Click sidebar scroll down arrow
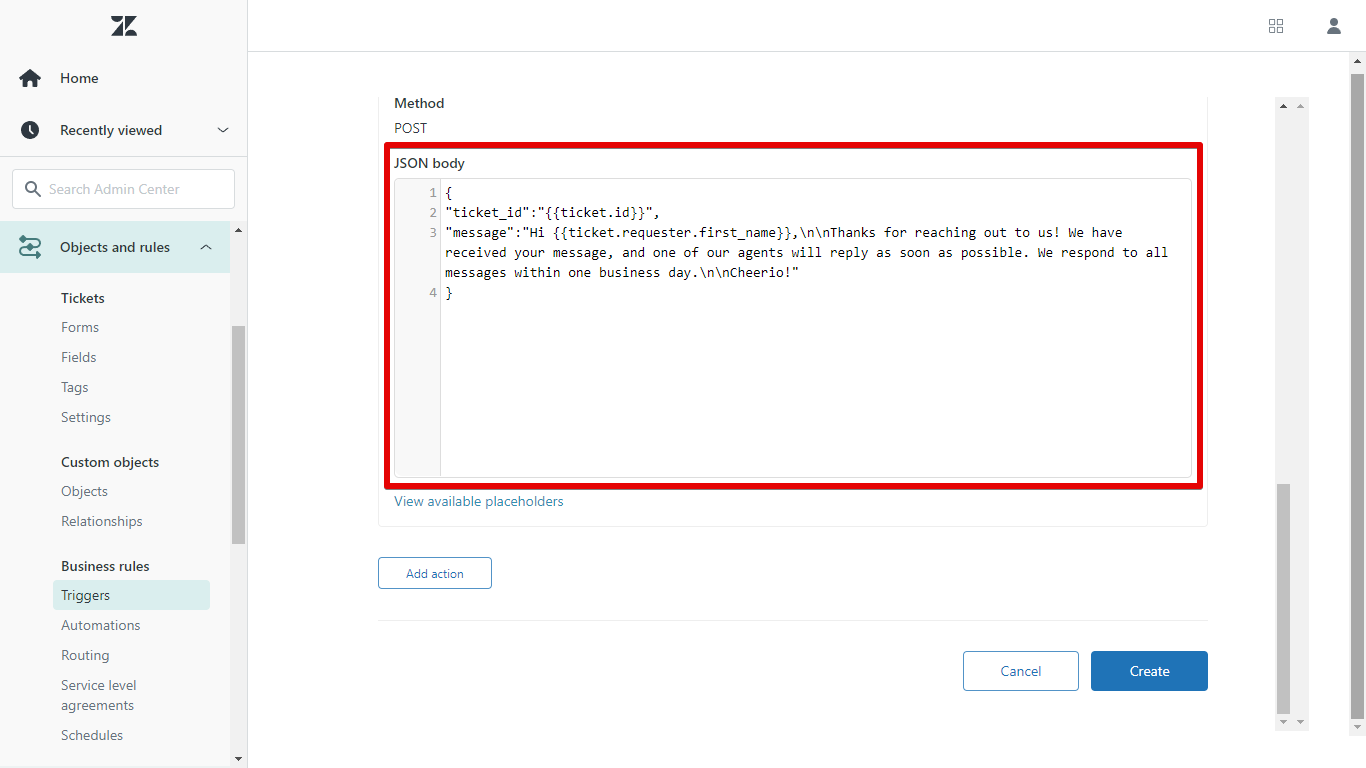 [x=238, y=759]
